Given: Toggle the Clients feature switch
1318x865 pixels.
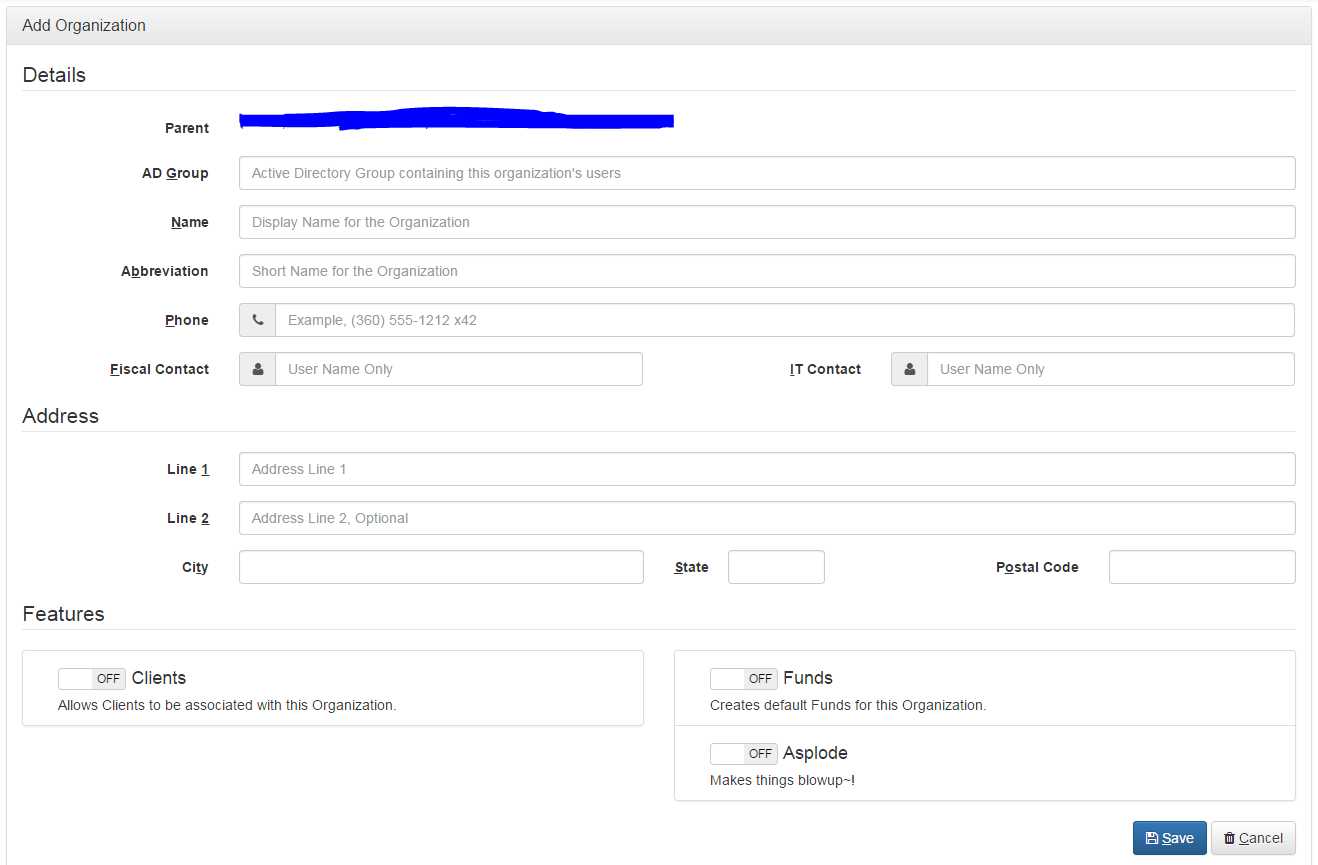Looking at the screenshot, I should tap(92, 679).
